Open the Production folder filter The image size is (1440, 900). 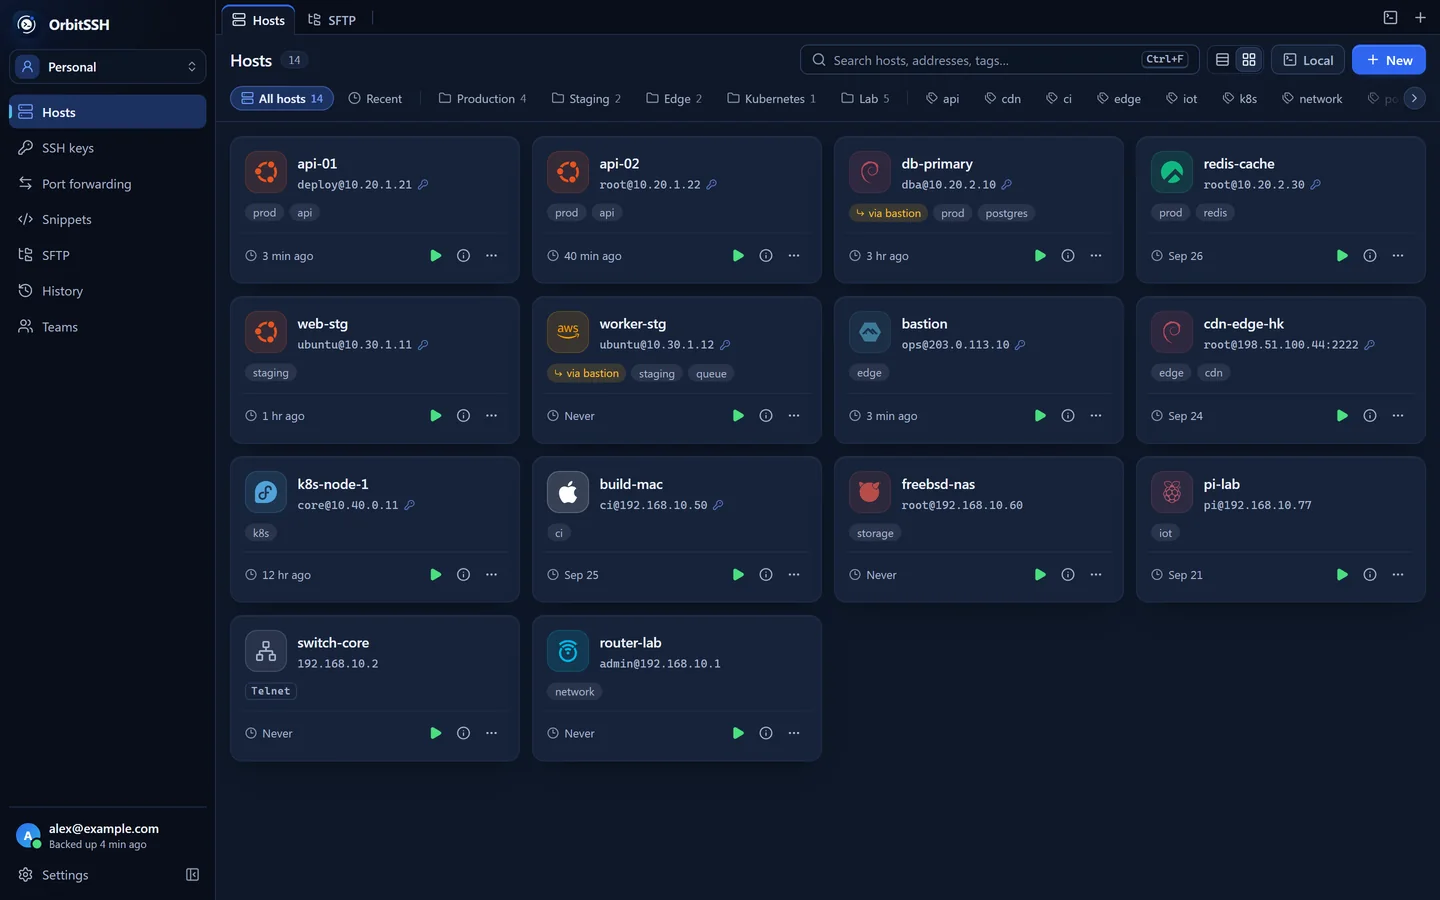point(482,99)
